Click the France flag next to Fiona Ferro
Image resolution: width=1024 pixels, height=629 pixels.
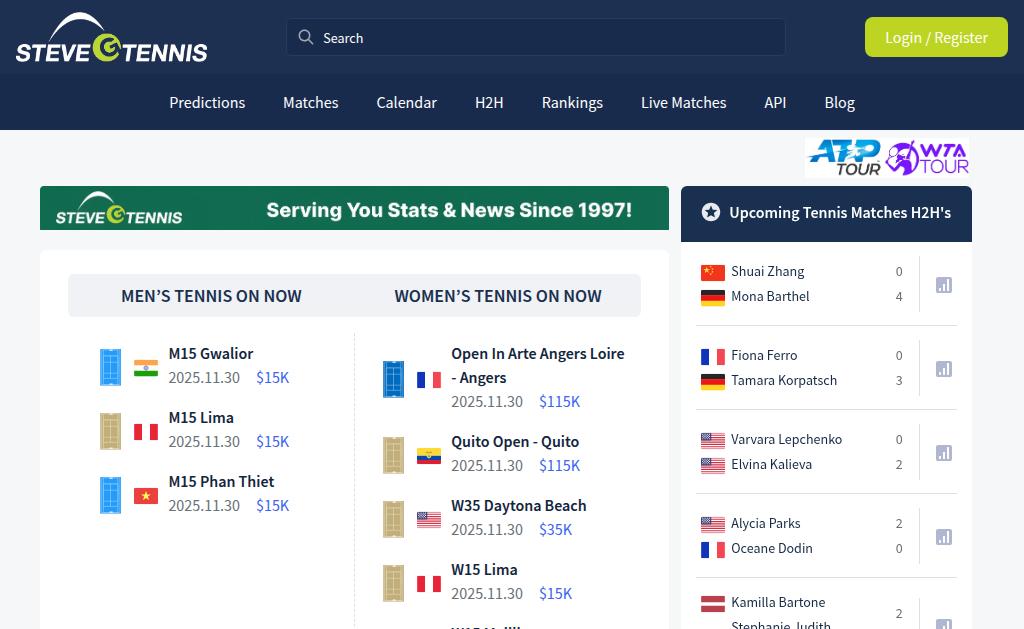(x=712, y=357)
